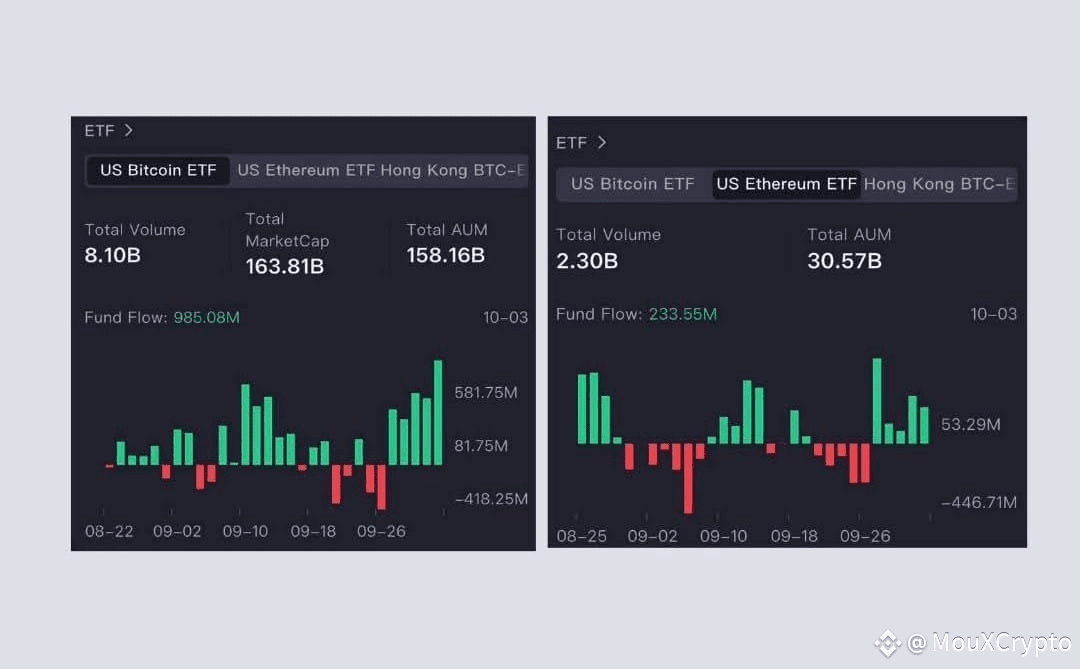Click the Ethereum Fund Flow 233.55M value
Screen dimensions: 1080x669
click(683, 314)
